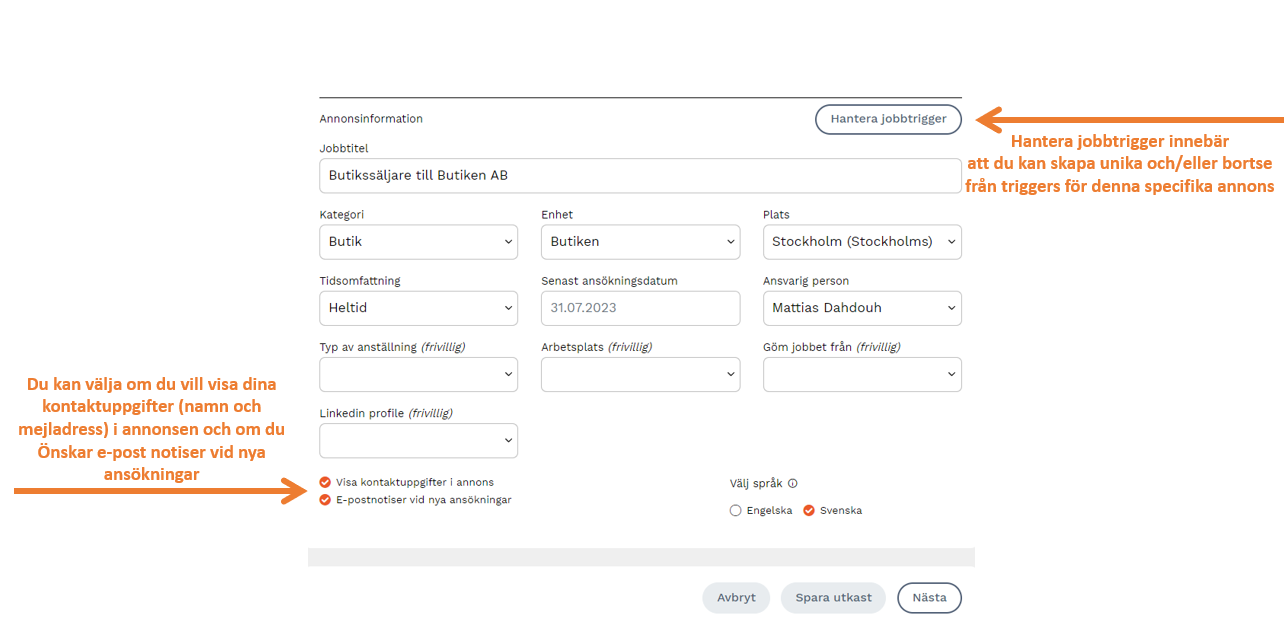Click the Senast ansökningsdatum date field
The image size is (1284, 624).
(x=640, y=308)
